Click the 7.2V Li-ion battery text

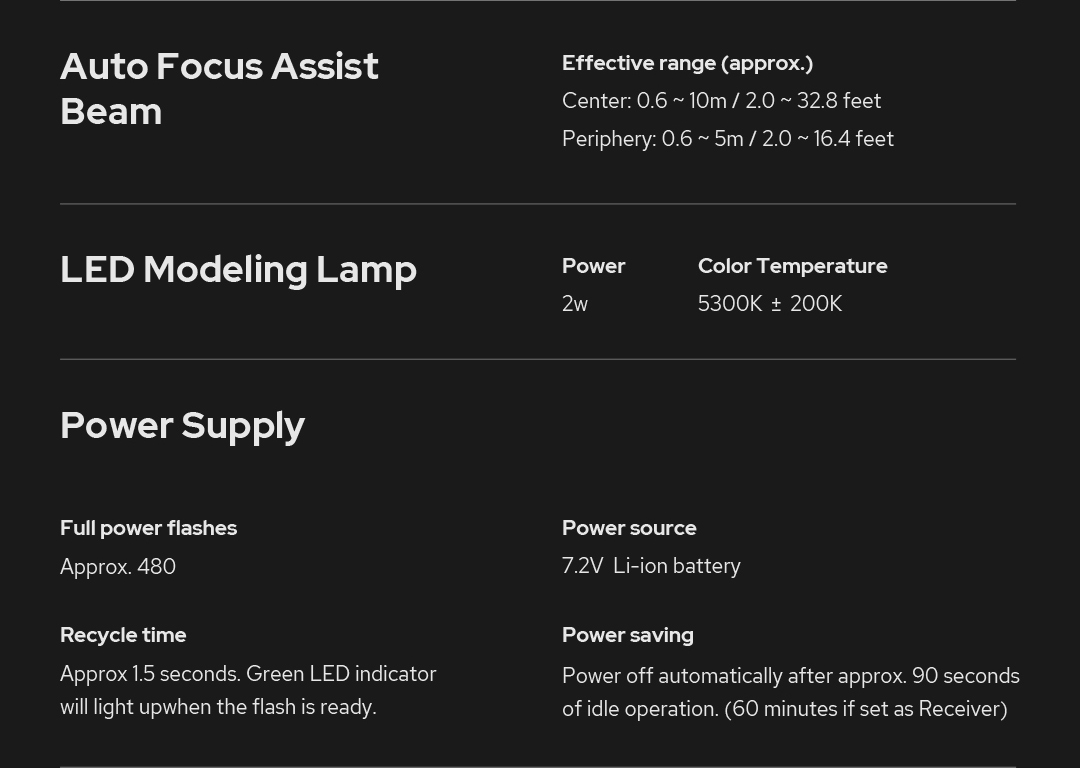click(x=651, y=566)
